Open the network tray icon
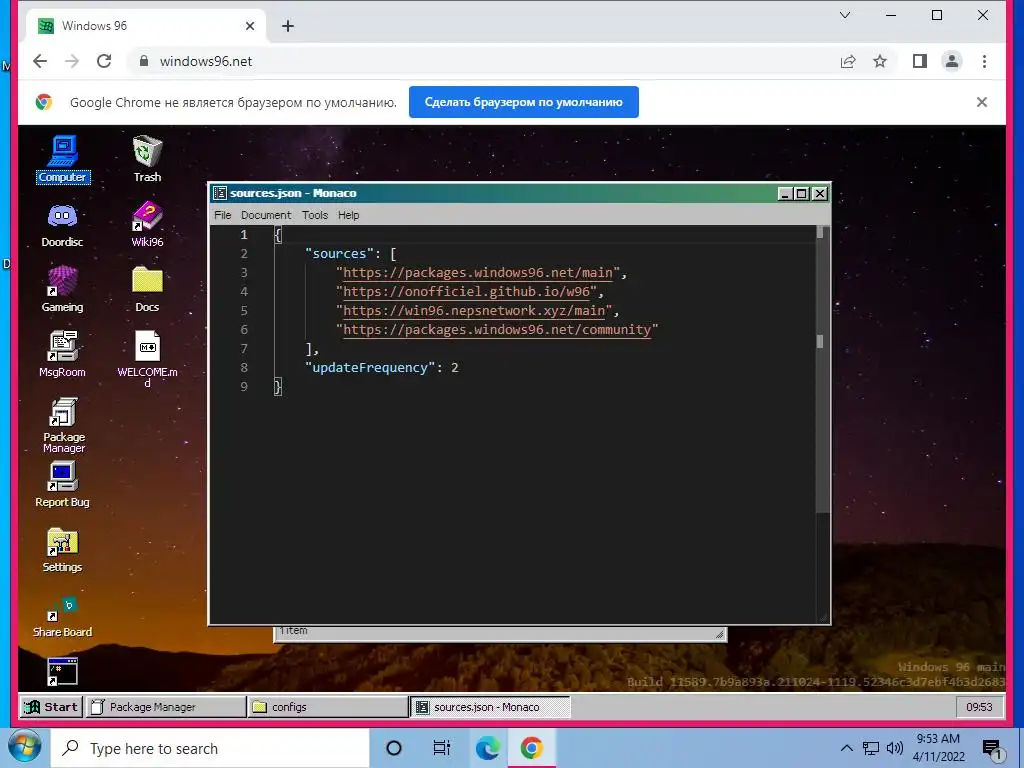 coord(871,748)
